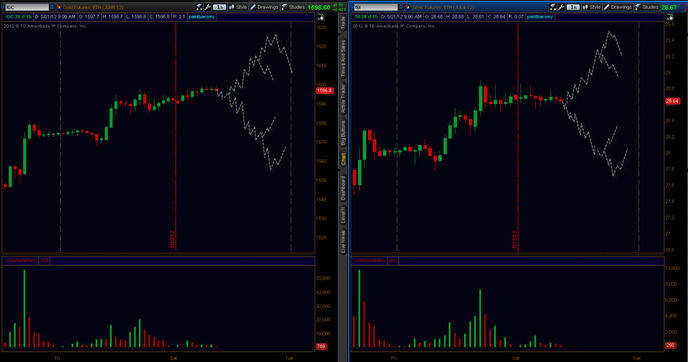Toggle the 1h timeframe button on Gold chart
The height and width of the screenshot is (362, 688).
219,7
